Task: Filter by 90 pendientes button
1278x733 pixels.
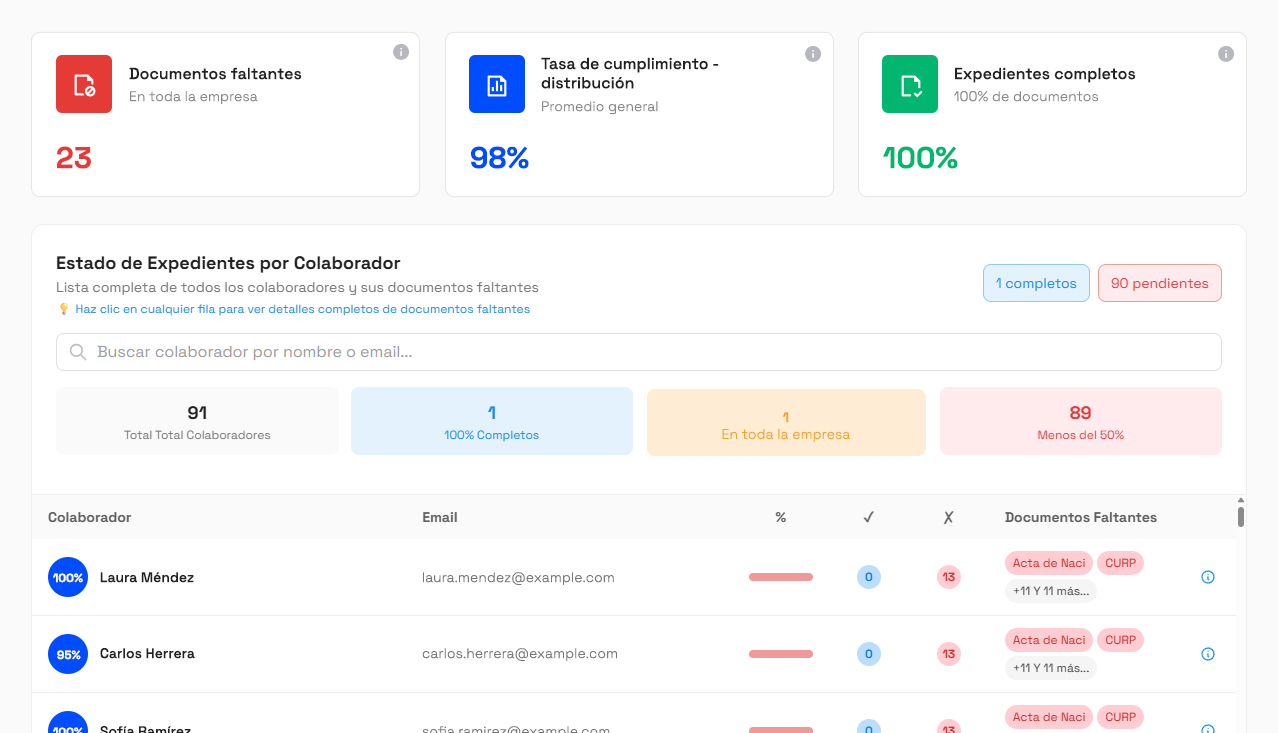Action: pyautogui.click(x=1160, y=283)
